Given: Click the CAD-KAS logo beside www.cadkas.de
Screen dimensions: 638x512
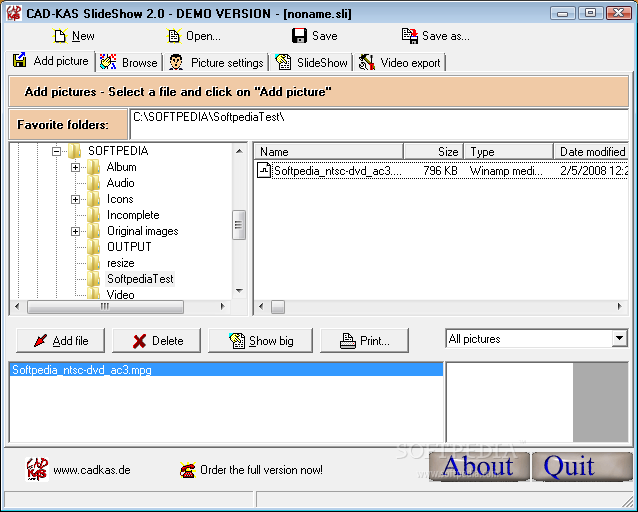Looking at the screenshot, I should (37, 469).
